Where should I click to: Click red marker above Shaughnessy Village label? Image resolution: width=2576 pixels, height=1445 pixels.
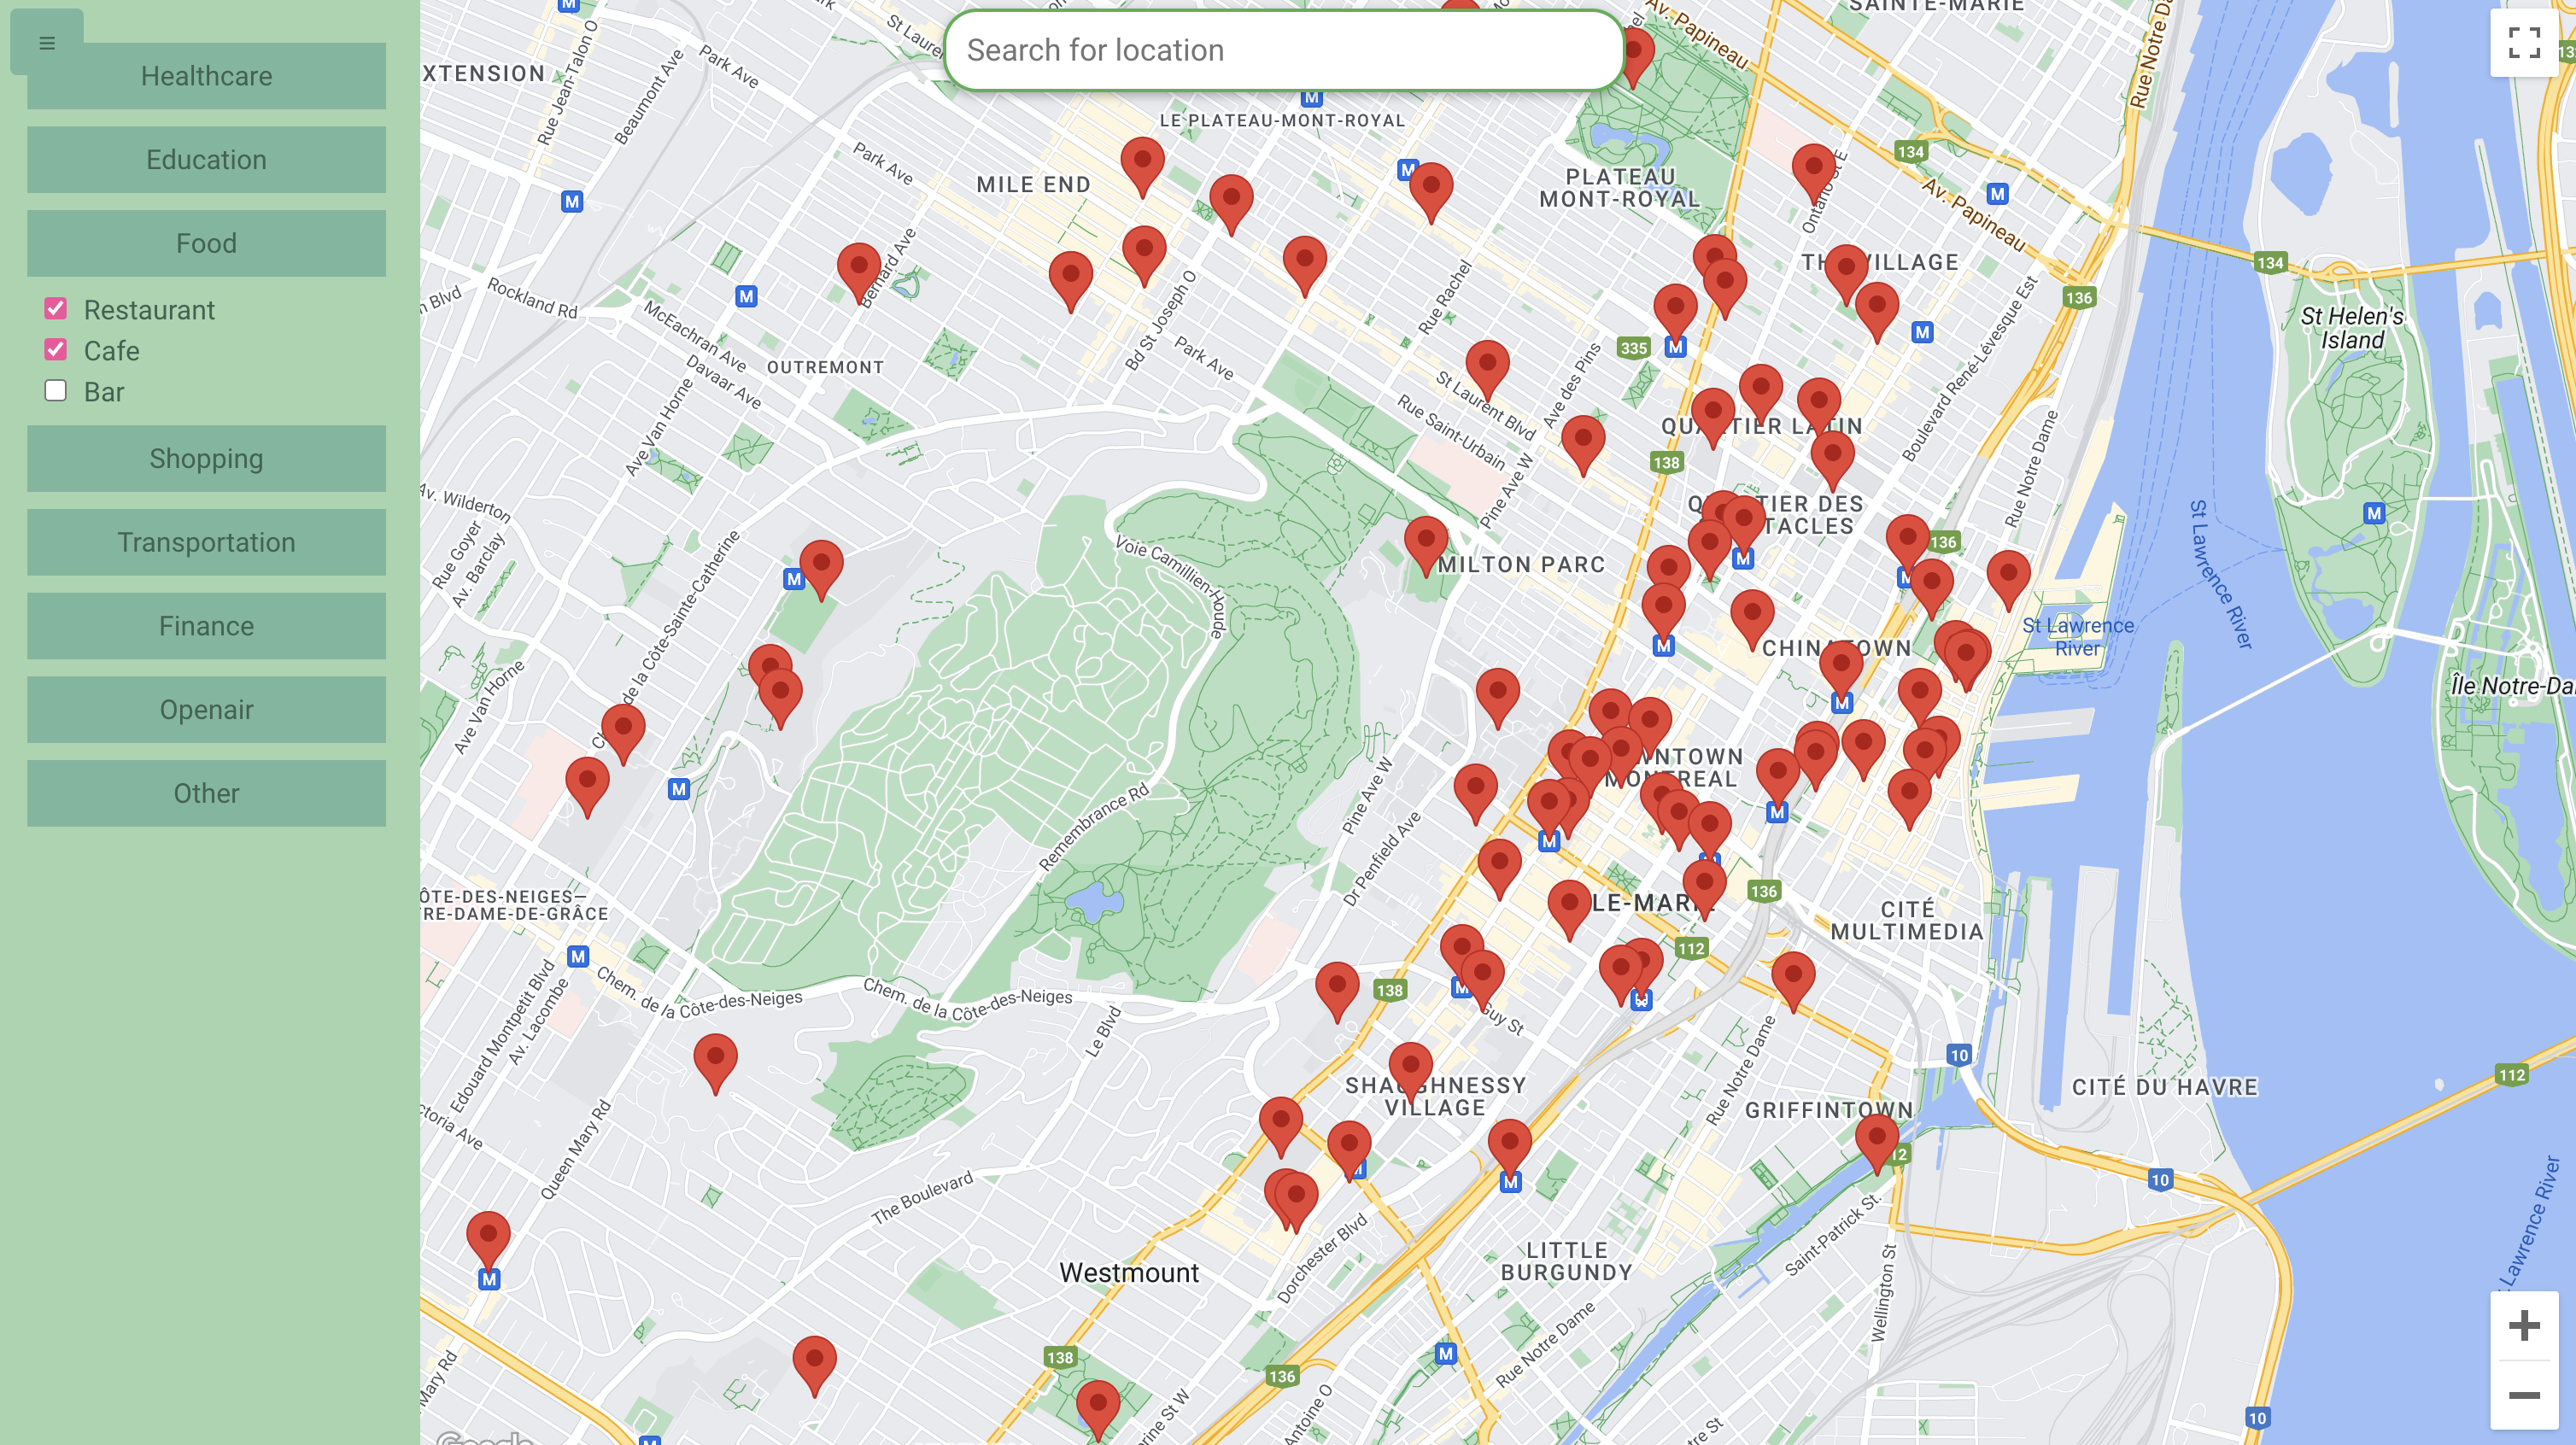tap(1410, 1068)
